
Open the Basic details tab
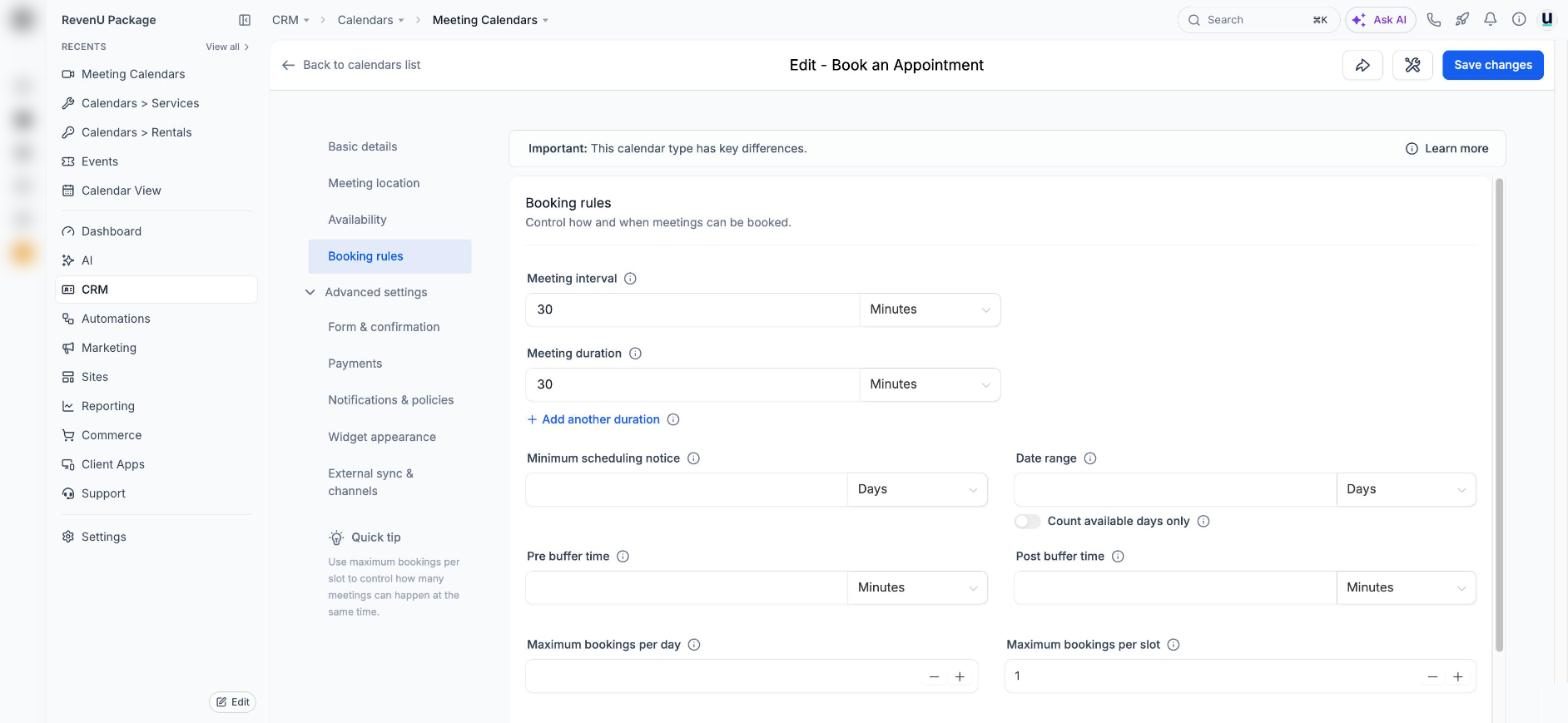point(362,147)
